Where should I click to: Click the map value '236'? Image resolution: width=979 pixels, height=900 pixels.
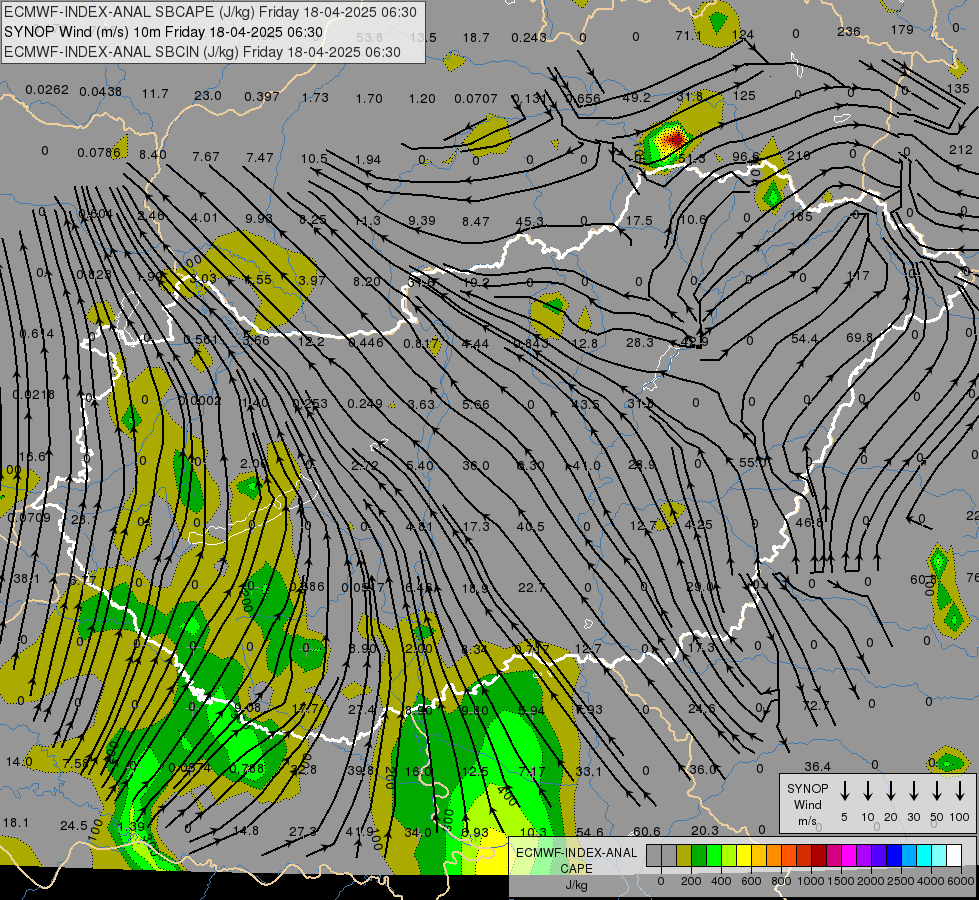point(849,31)
